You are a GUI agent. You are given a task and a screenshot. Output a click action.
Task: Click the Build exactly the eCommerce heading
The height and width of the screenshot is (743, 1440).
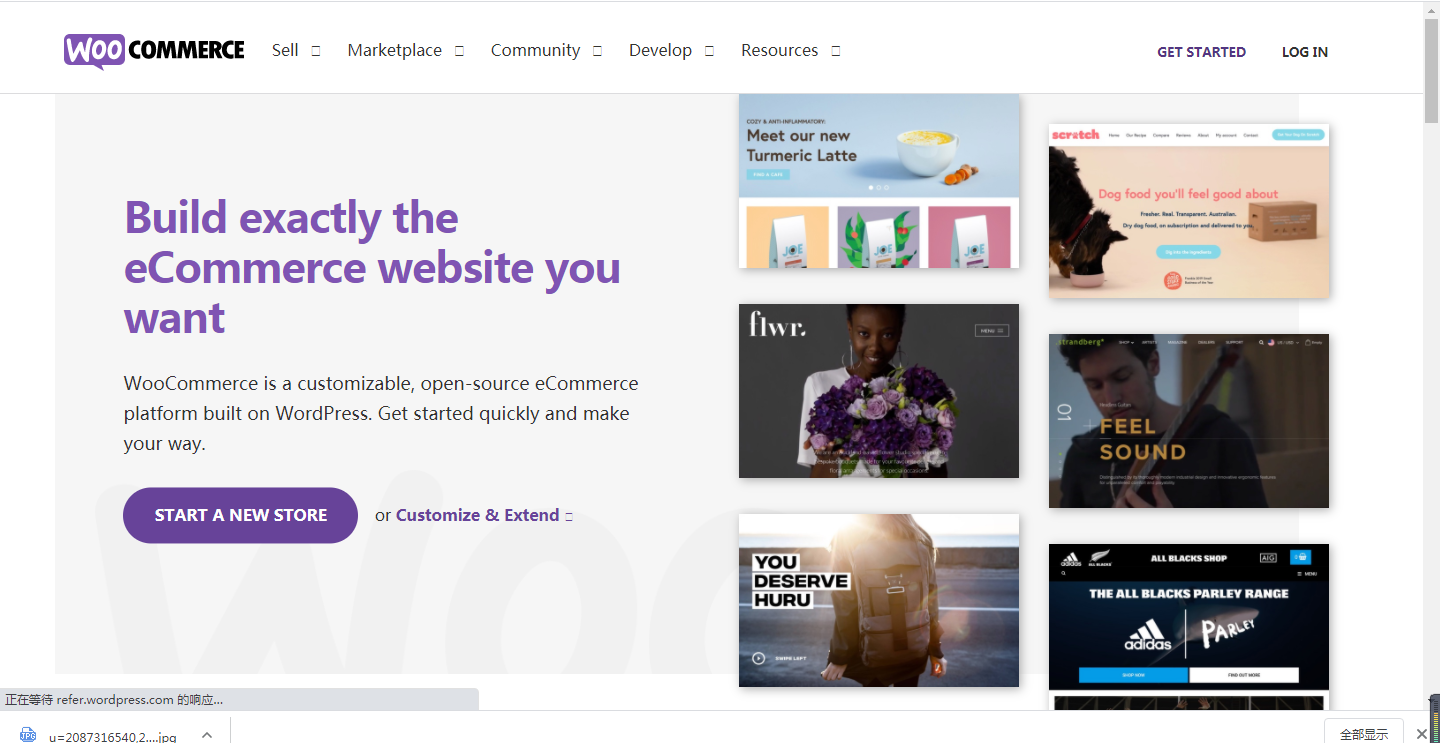(x=372, y=267)
